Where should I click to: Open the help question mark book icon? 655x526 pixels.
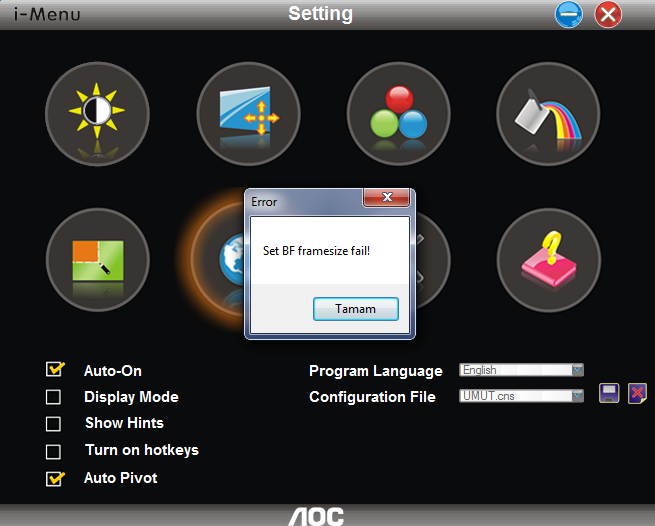[548, 260]
